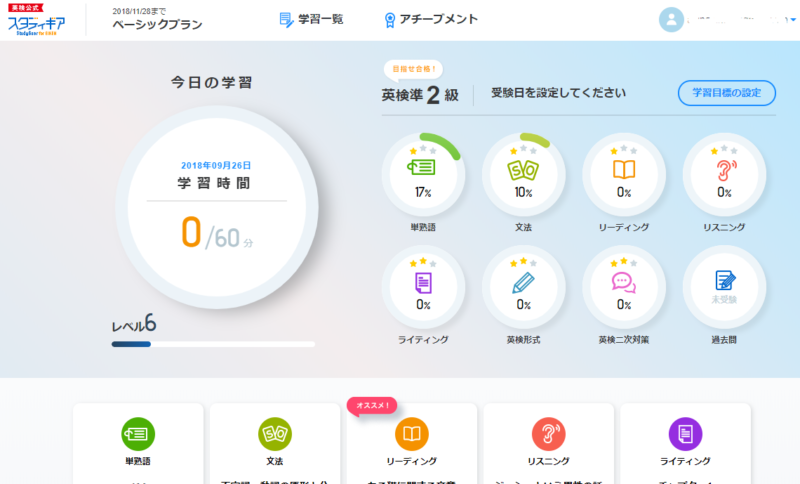Click the アチーブメント medal icon
The height and width of the screenshot is (484, 800).
[x=390, y=20]
